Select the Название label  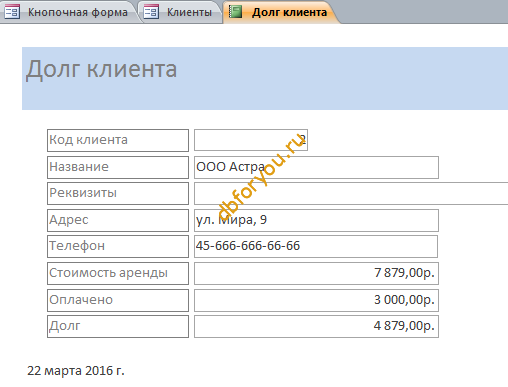tap(118, 167)
